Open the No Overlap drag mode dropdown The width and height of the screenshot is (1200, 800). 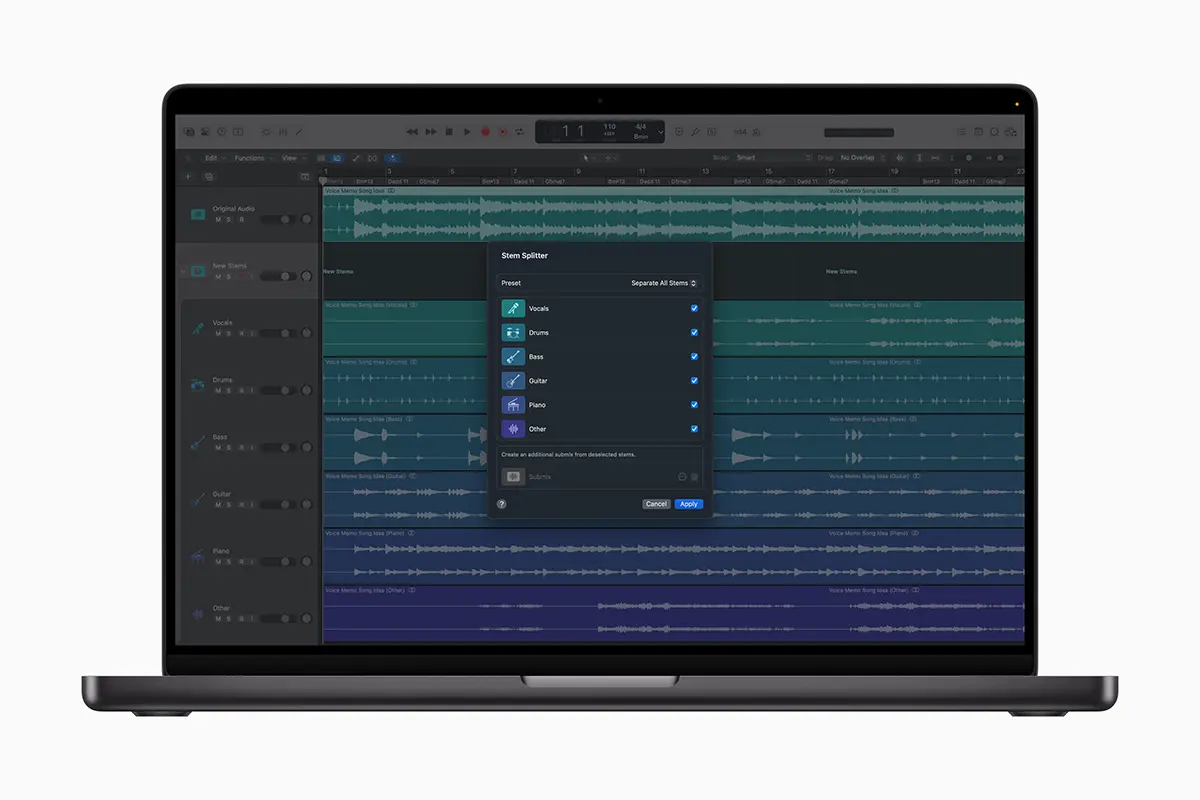[860, 158]
